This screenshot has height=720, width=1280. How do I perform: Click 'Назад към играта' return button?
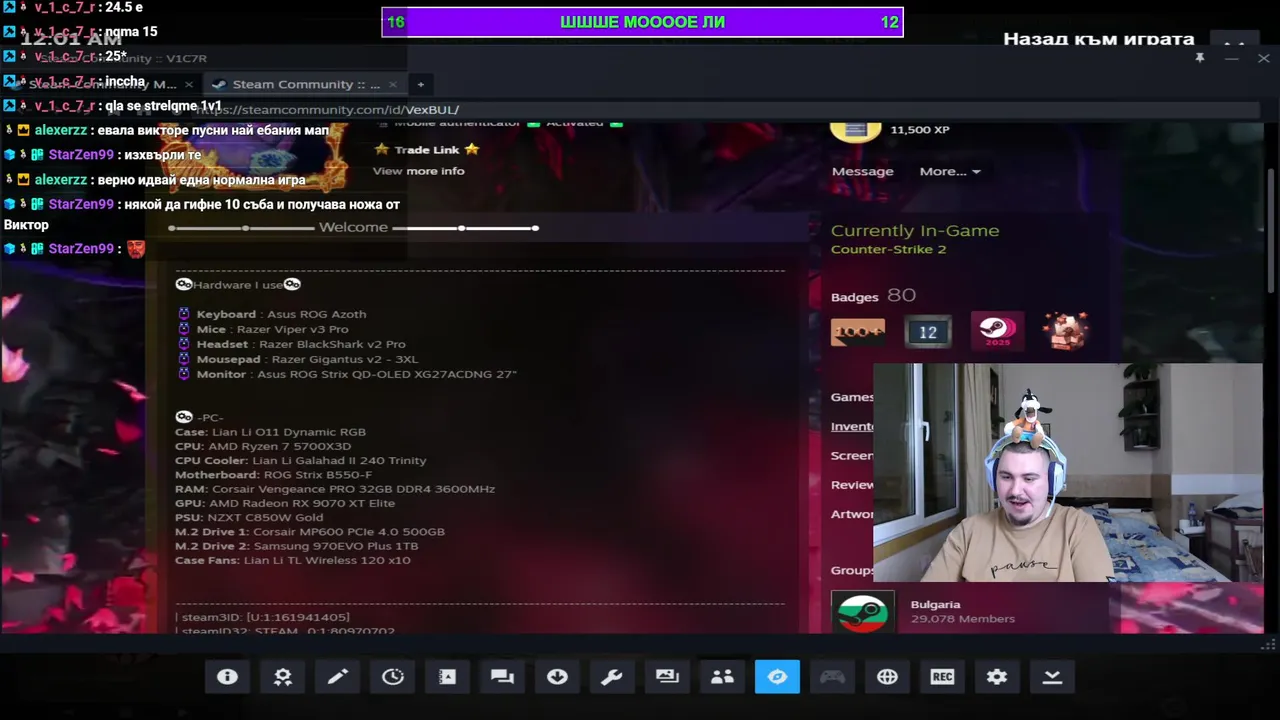(x=1098, y=39)
